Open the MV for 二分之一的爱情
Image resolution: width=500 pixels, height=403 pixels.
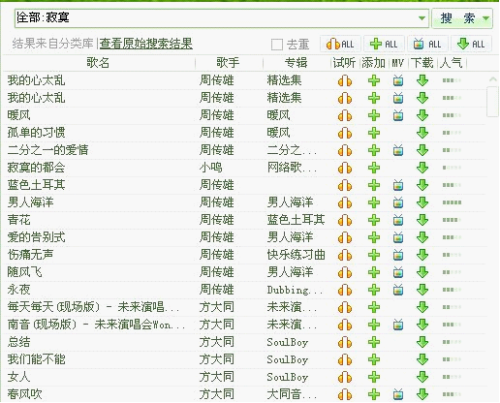click(x=398, y=150)
